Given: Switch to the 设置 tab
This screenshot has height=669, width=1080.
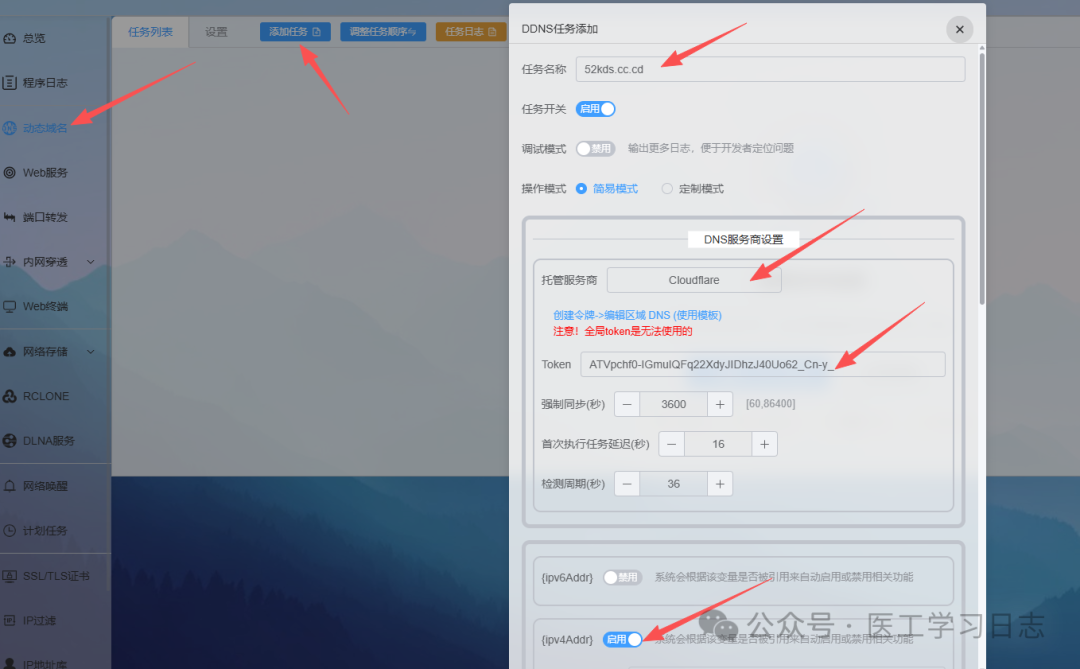Looking at the screenshot, I should [x=216, y=31].
